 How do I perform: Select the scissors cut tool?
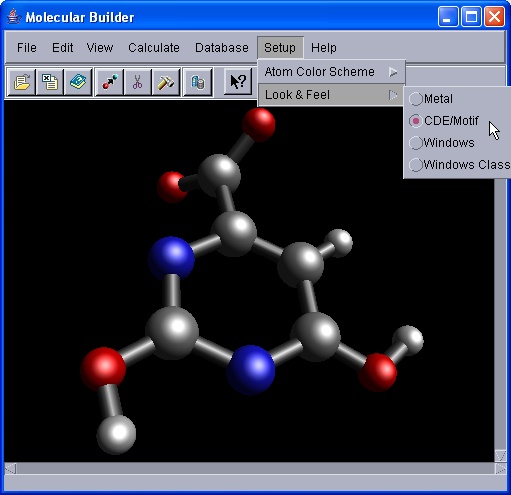[137, 82]
